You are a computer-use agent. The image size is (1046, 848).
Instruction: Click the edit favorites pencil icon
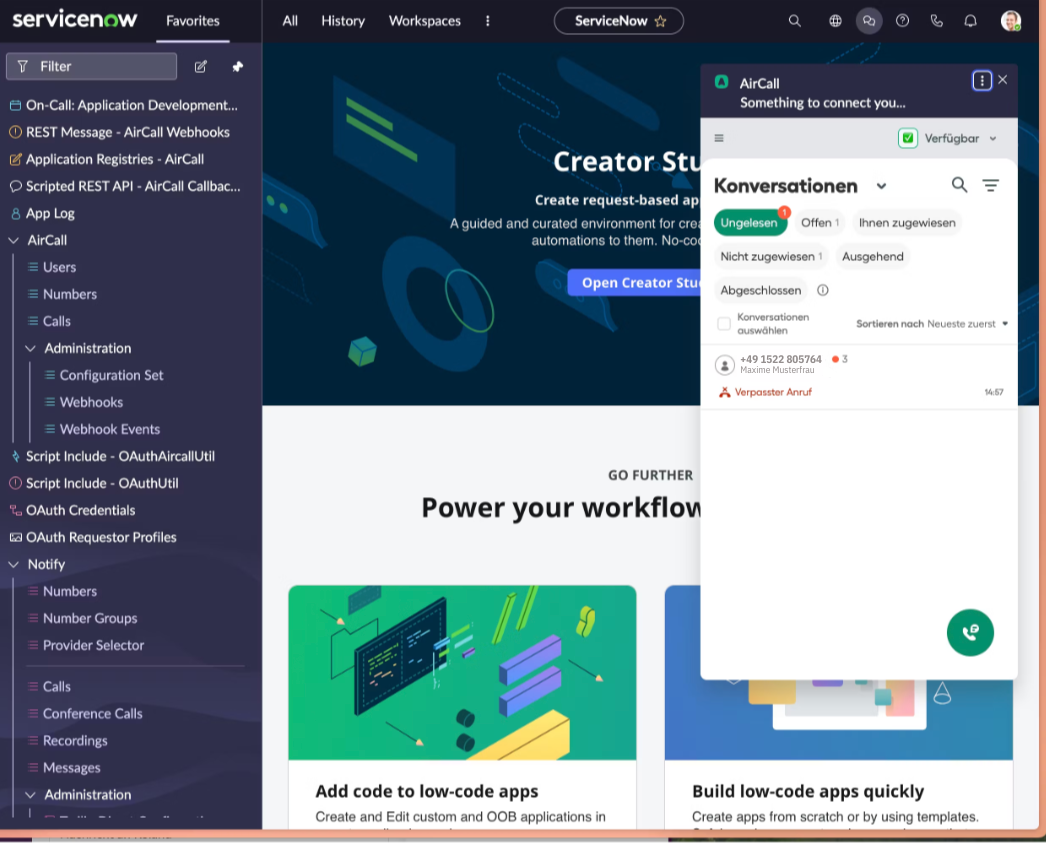point(200,67)
